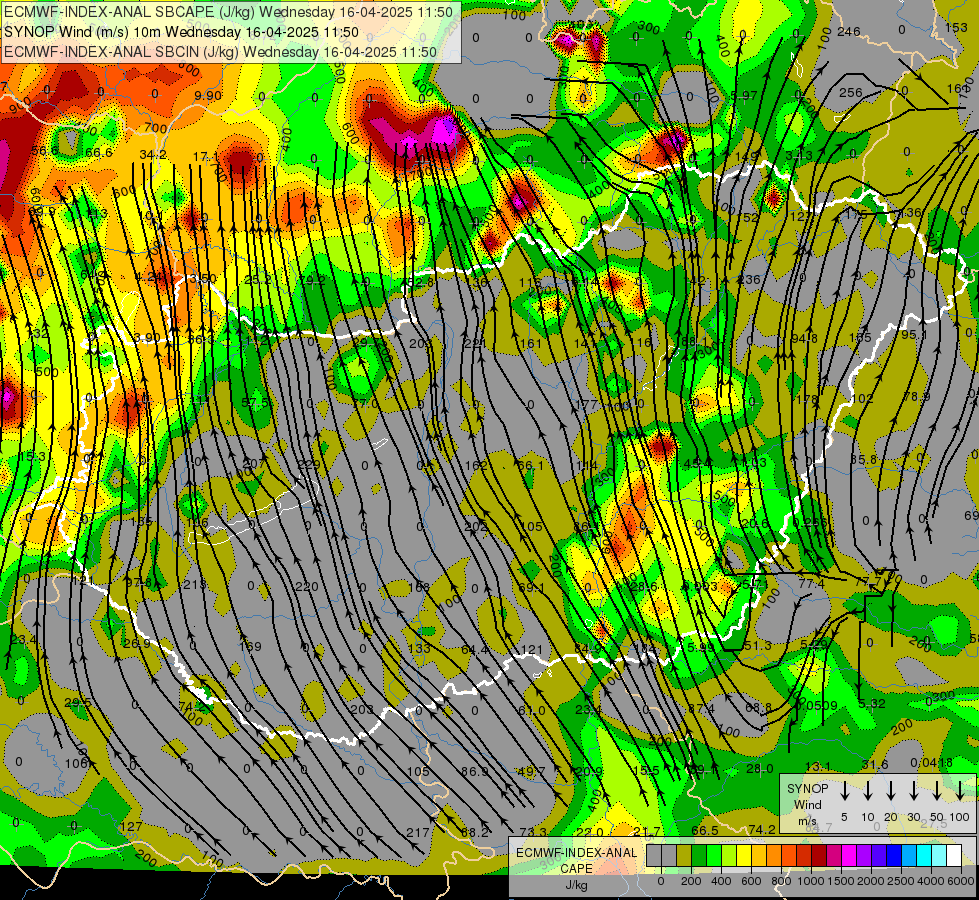Image resolution: width=979 pixels, height=900 pixels.
Task: Click the '66.5' value on the map
Action: click(x=705, y=830)
